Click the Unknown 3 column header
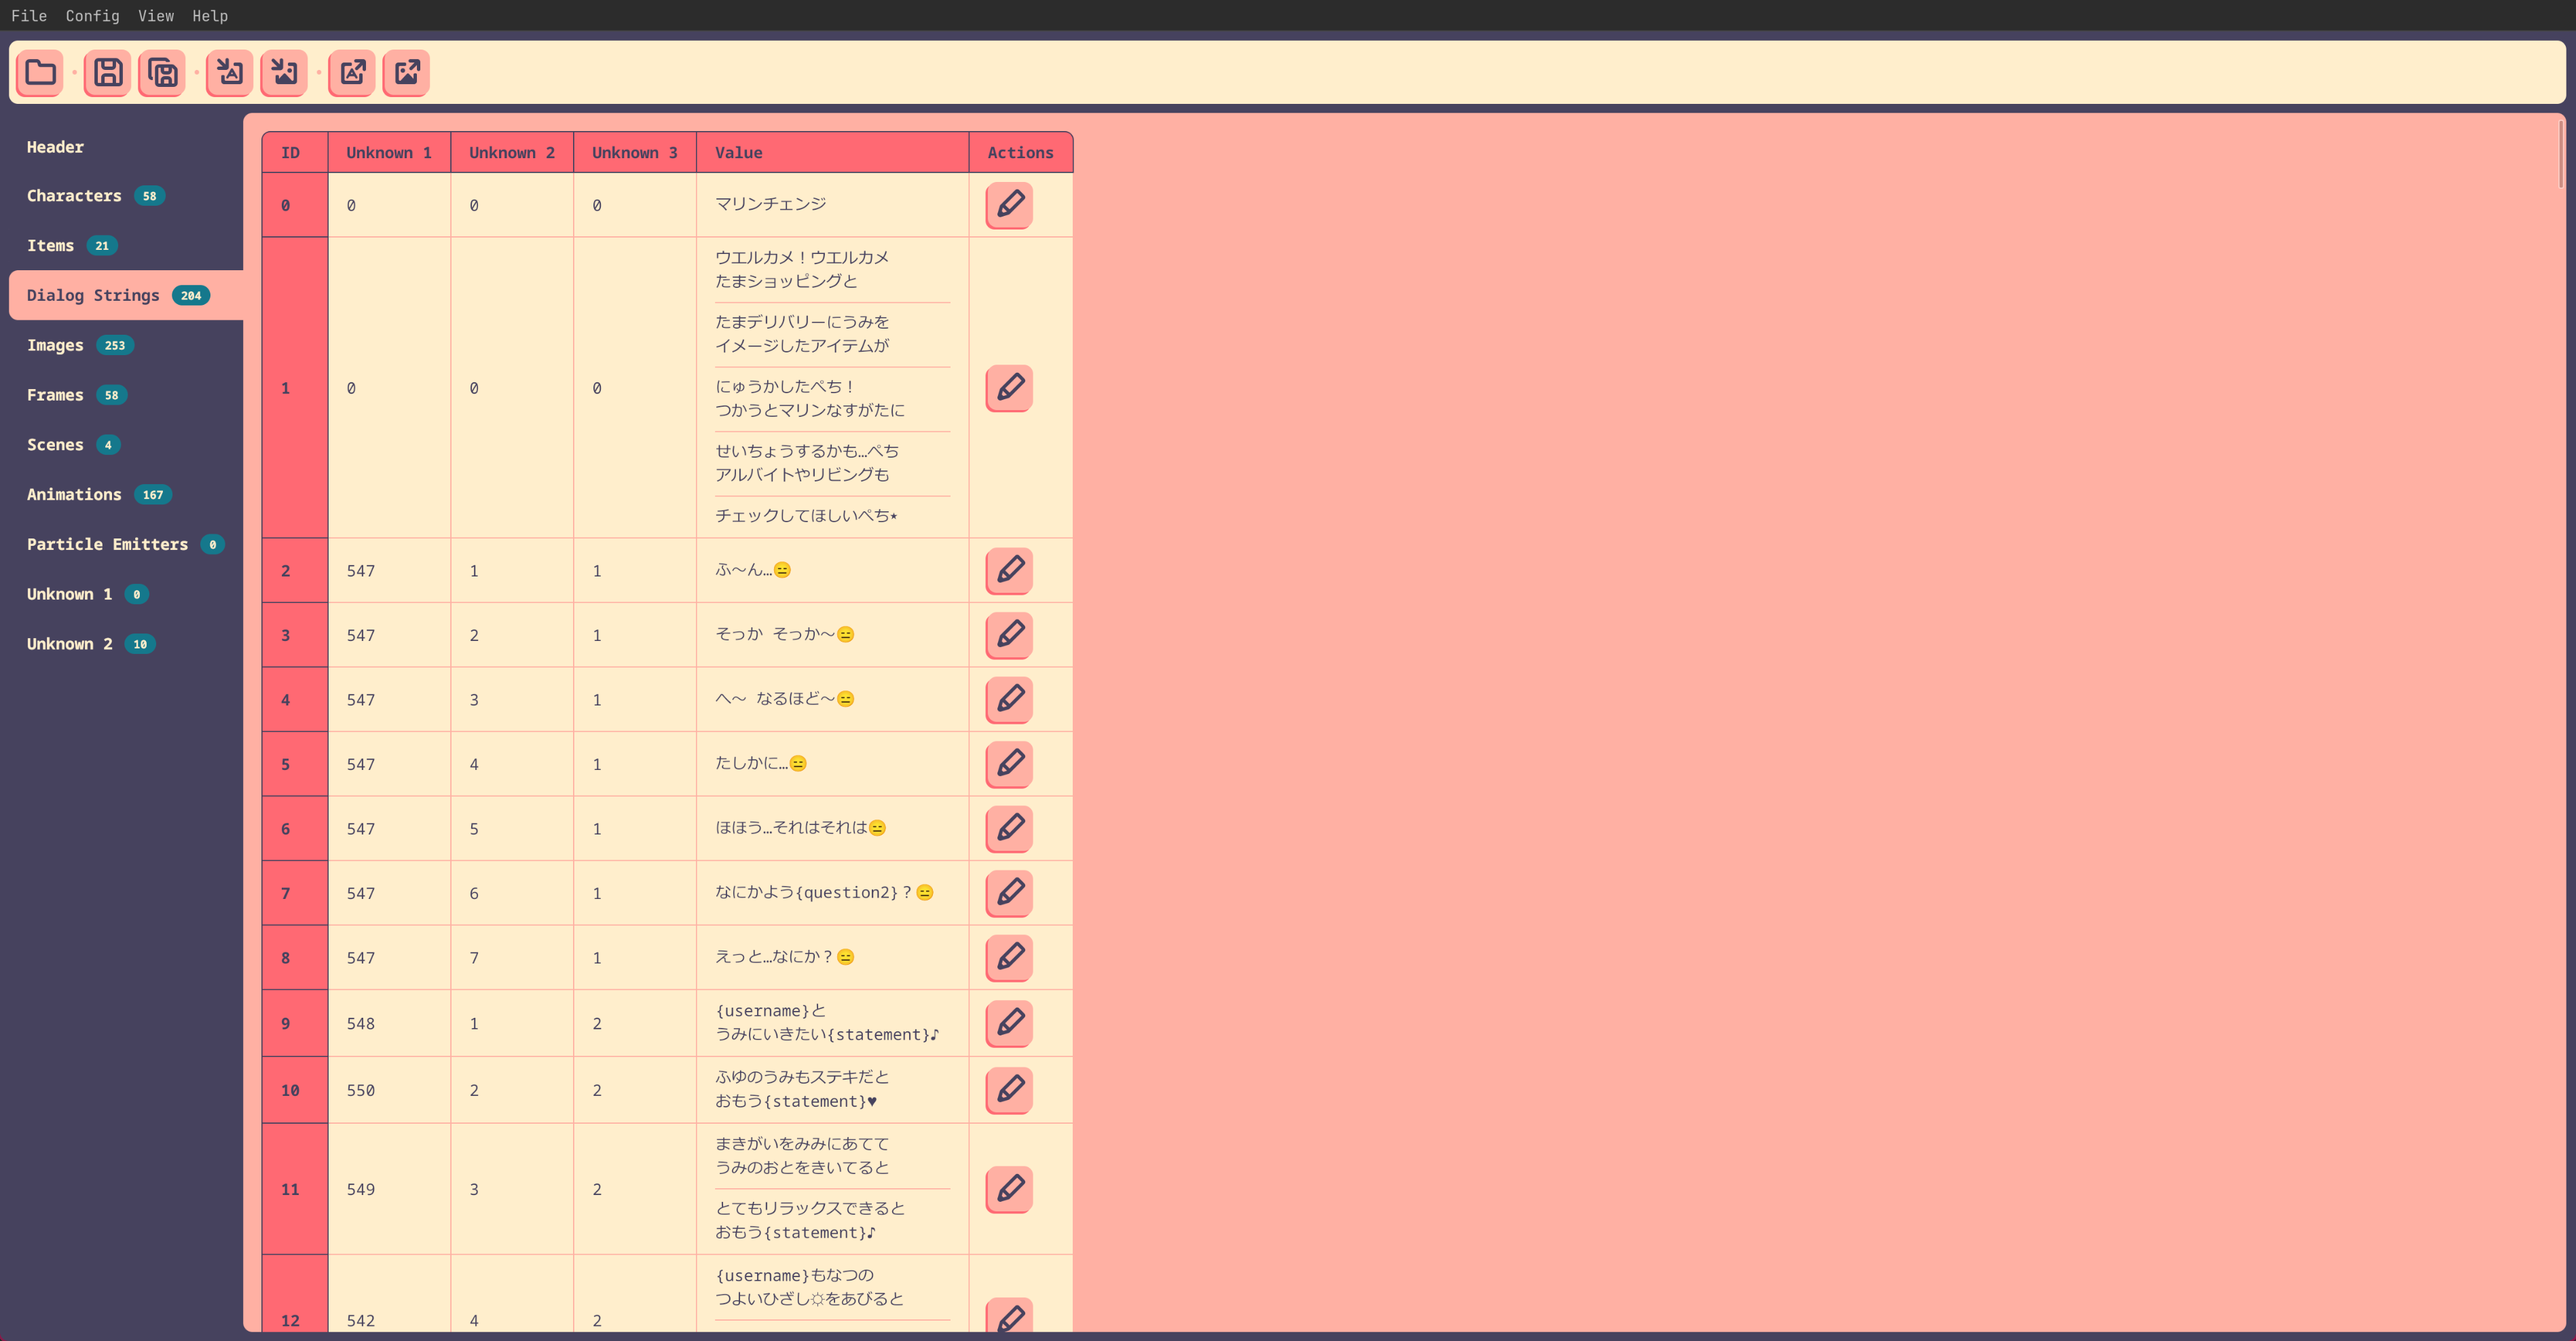 click(635, 152)
